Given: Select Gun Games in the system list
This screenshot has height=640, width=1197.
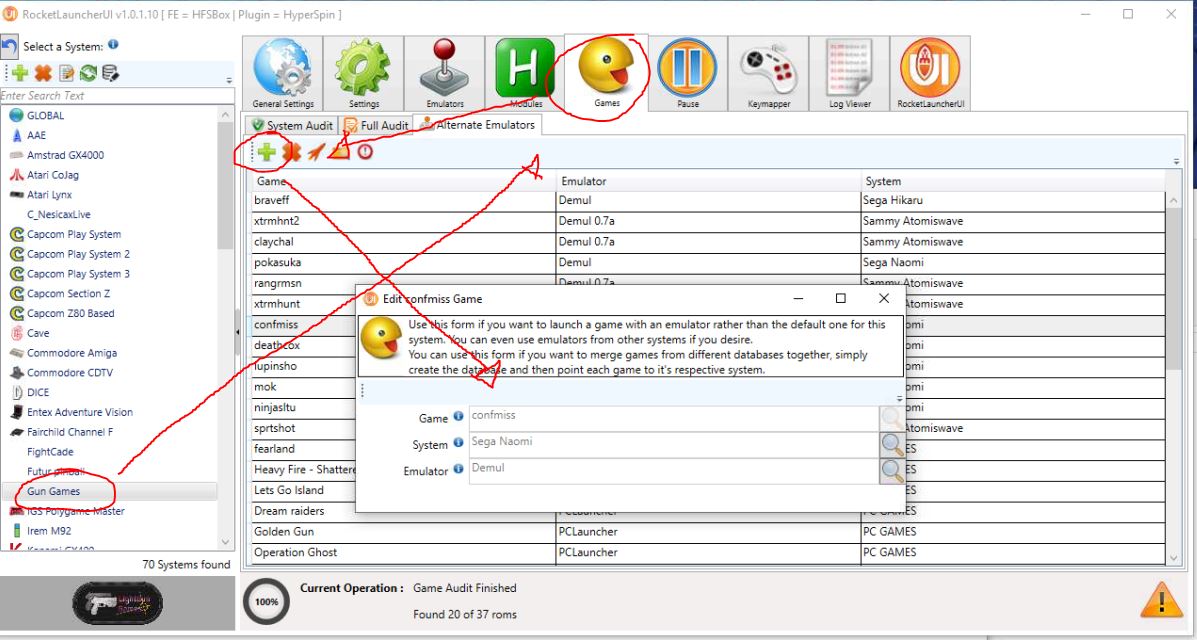Looking at the screenshot, I should (54, 491).
